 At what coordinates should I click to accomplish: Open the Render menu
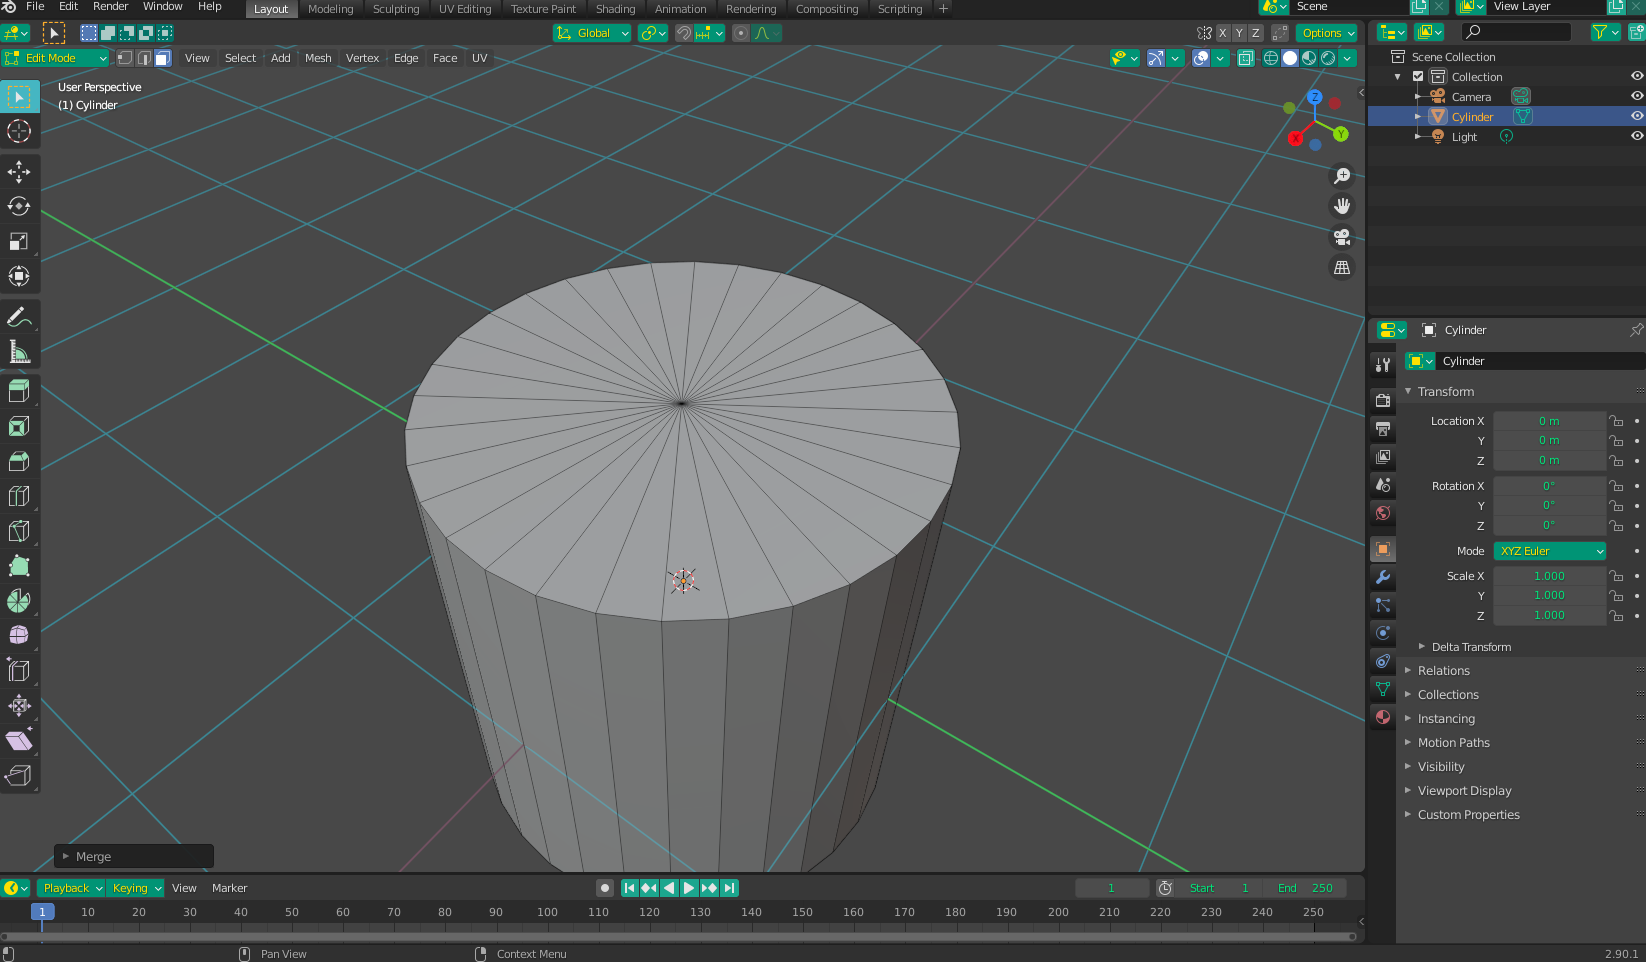point(110,7)
